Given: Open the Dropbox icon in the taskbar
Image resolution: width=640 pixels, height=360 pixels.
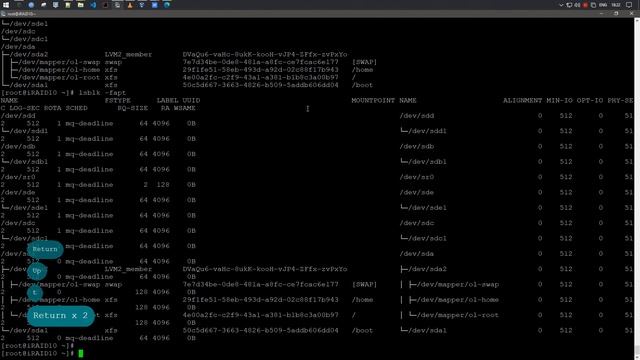Looking at the screenshot, I should (x=142, y=5).
